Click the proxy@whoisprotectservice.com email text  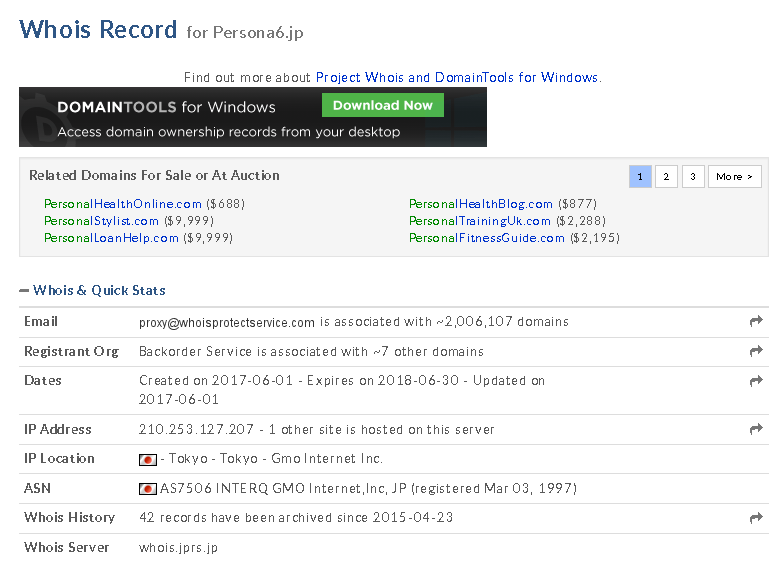tap(227, 322)
